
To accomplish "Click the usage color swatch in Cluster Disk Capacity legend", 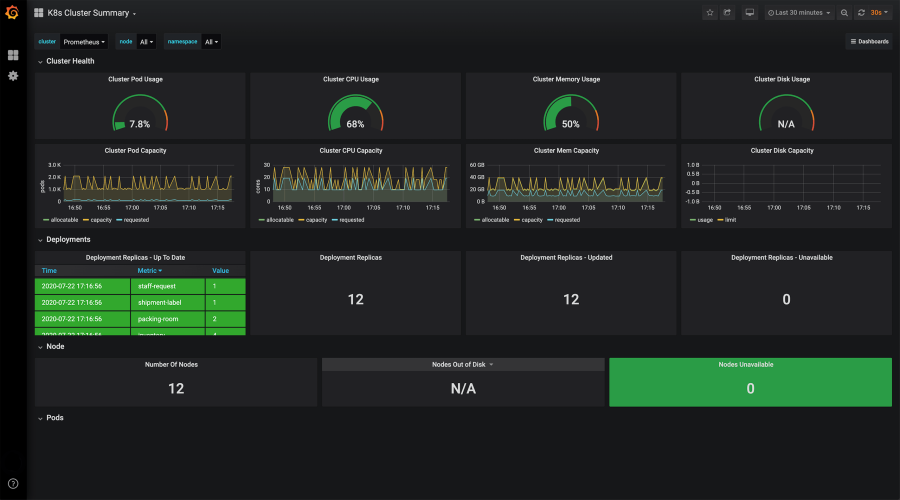I will (x=692, y=219).
